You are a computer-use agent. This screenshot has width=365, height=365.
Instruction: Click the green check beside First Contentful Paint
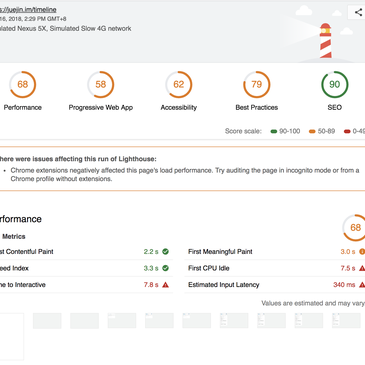click(x=165, y=252)
